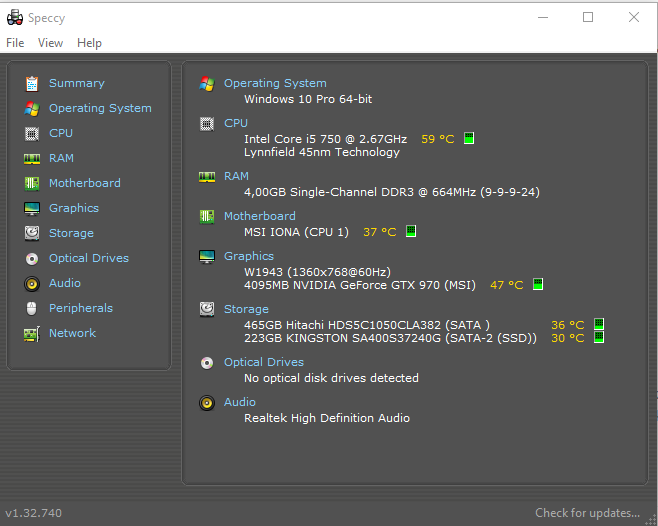Click the green temperature indicator beside 47 °C
Screen dimensions: 658x526
point(538,284)
